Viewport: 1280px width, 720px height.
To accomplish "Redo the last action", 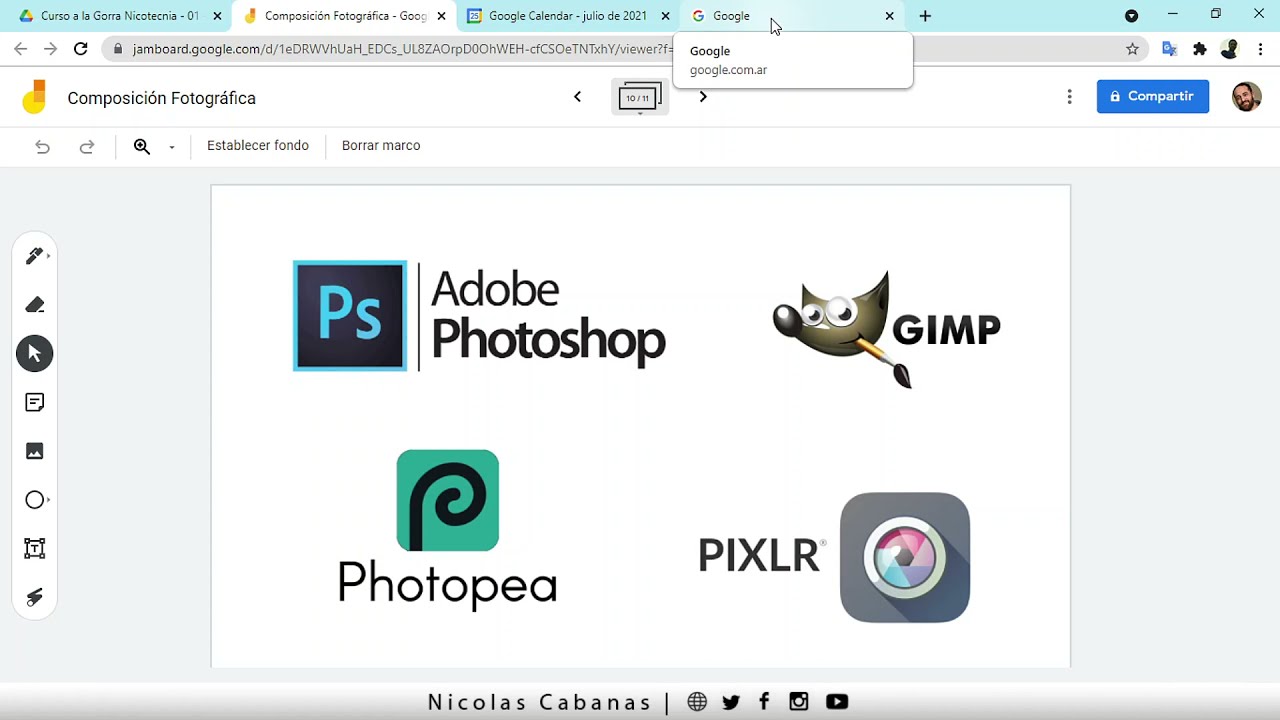I will 87,147.
